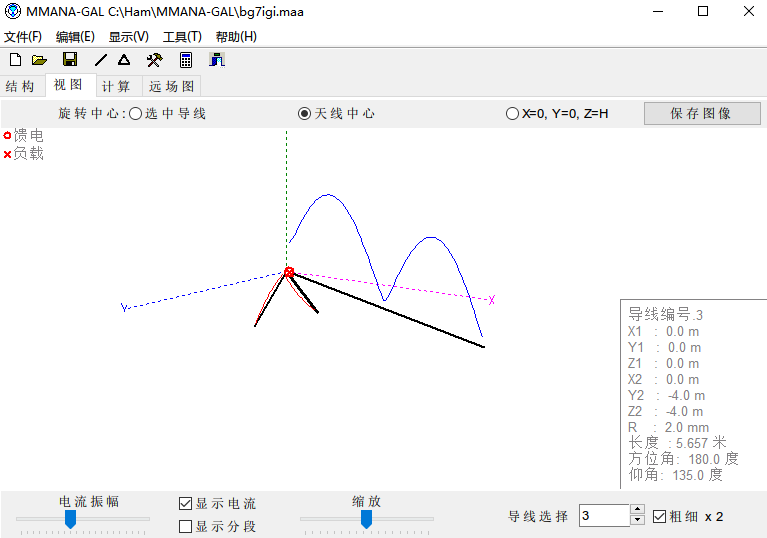Enable 显示分段 checkbox
Image resolution: width=767 pixels, height=538 pixels.
(x=185, y=526)
